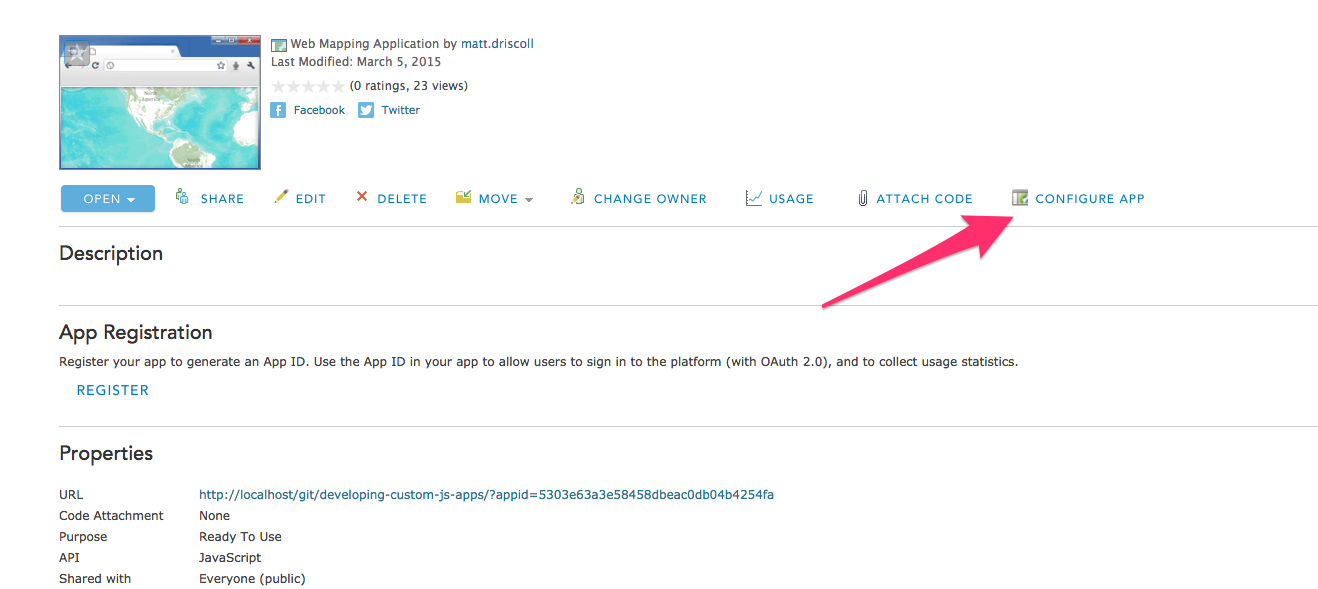
Task: Click the 'Code Attachment' property label
Action: tap(111, 516)
